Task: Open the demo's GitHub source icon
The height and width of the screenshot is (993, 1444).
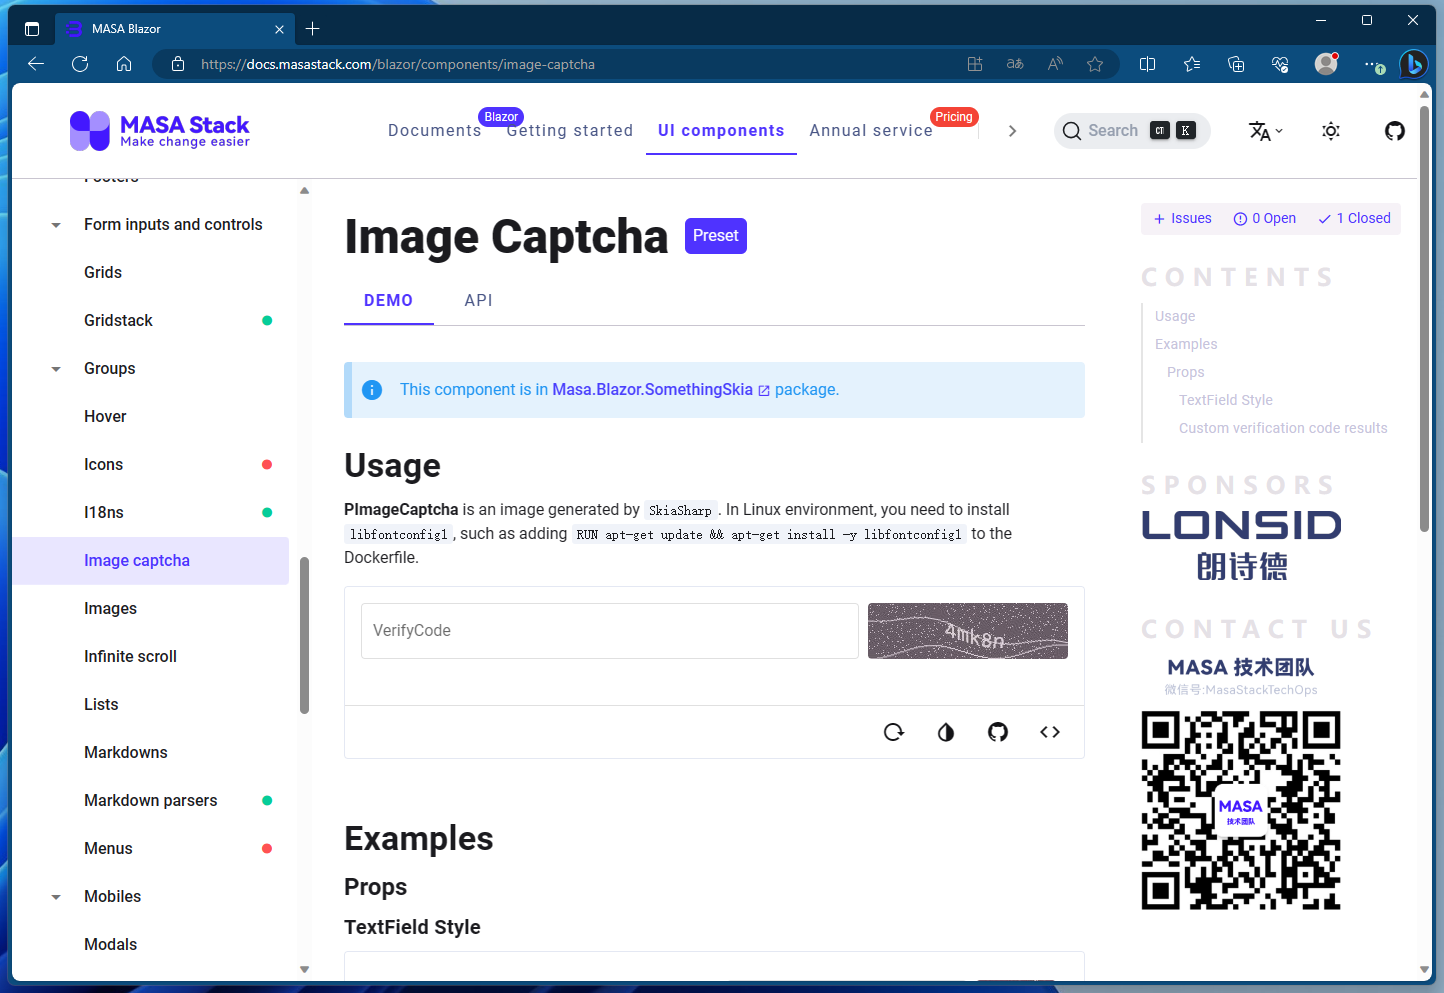Action: point(998,731)
